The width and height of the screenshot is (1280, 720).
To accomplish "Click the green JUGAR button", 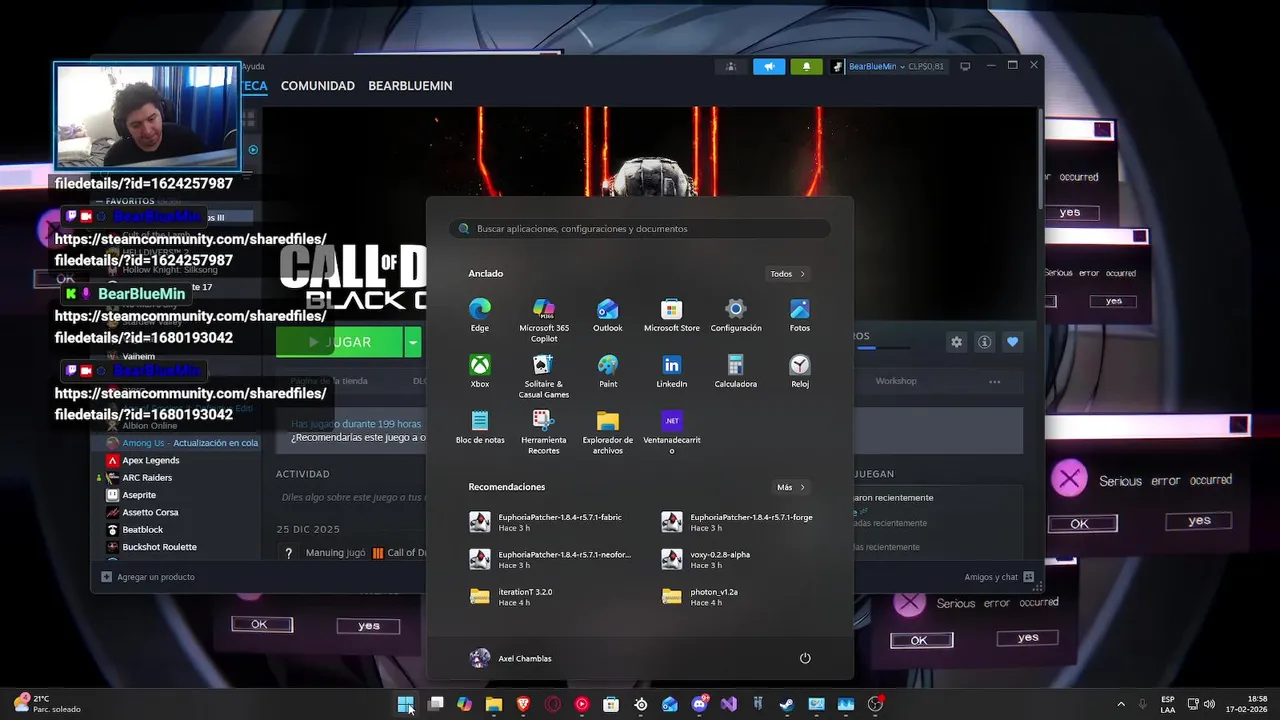I will (x=339, y=342).
